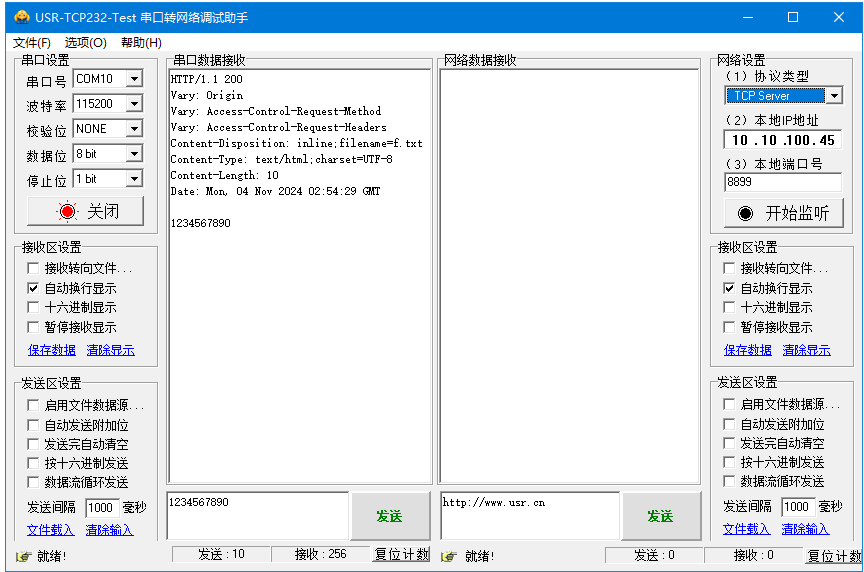This screenshot has height=572, width=864.
Task: Enable serial 自动发送附加位 checkbox
Action: (33, 425)
